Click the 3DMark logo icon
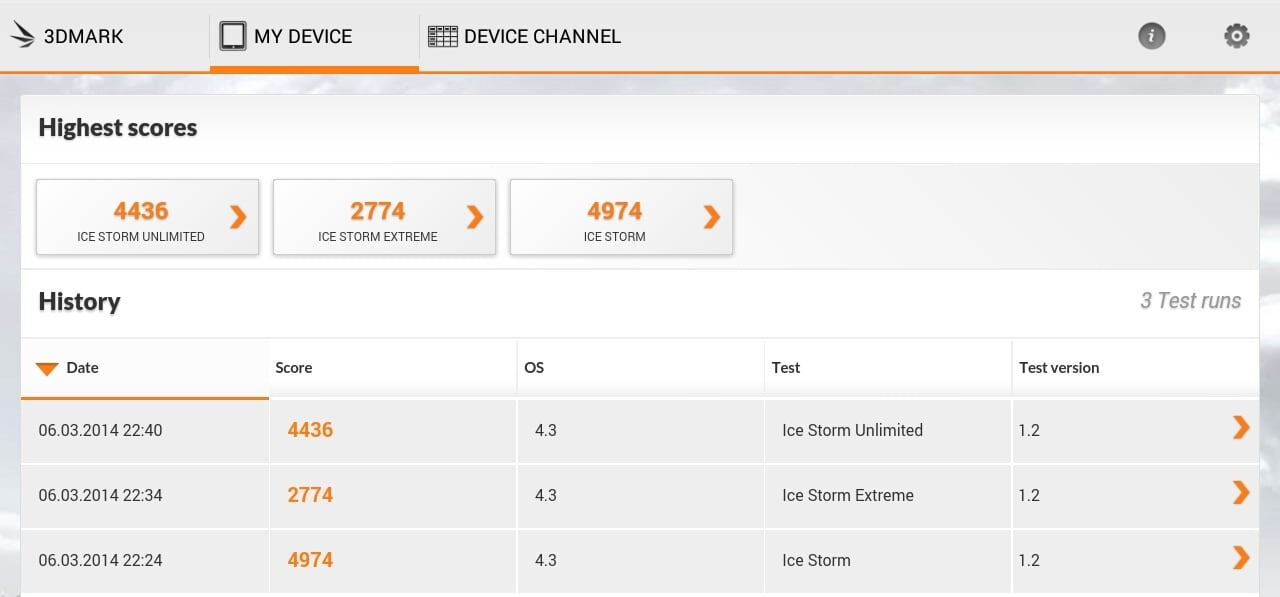The height and width of the screenshot is (597, 1280). tap(22, 36)
